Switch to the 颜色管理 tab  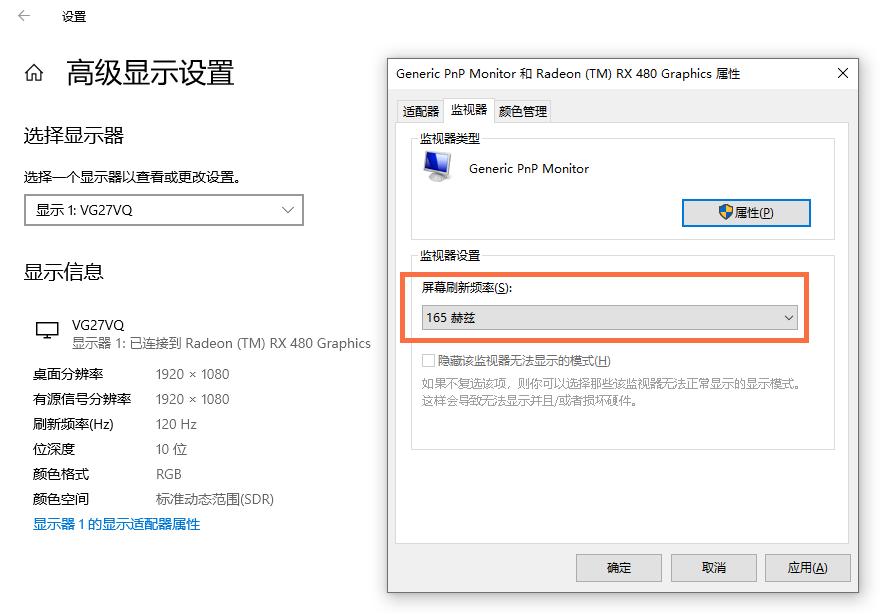pyautogui.click(x=521, y=111)
